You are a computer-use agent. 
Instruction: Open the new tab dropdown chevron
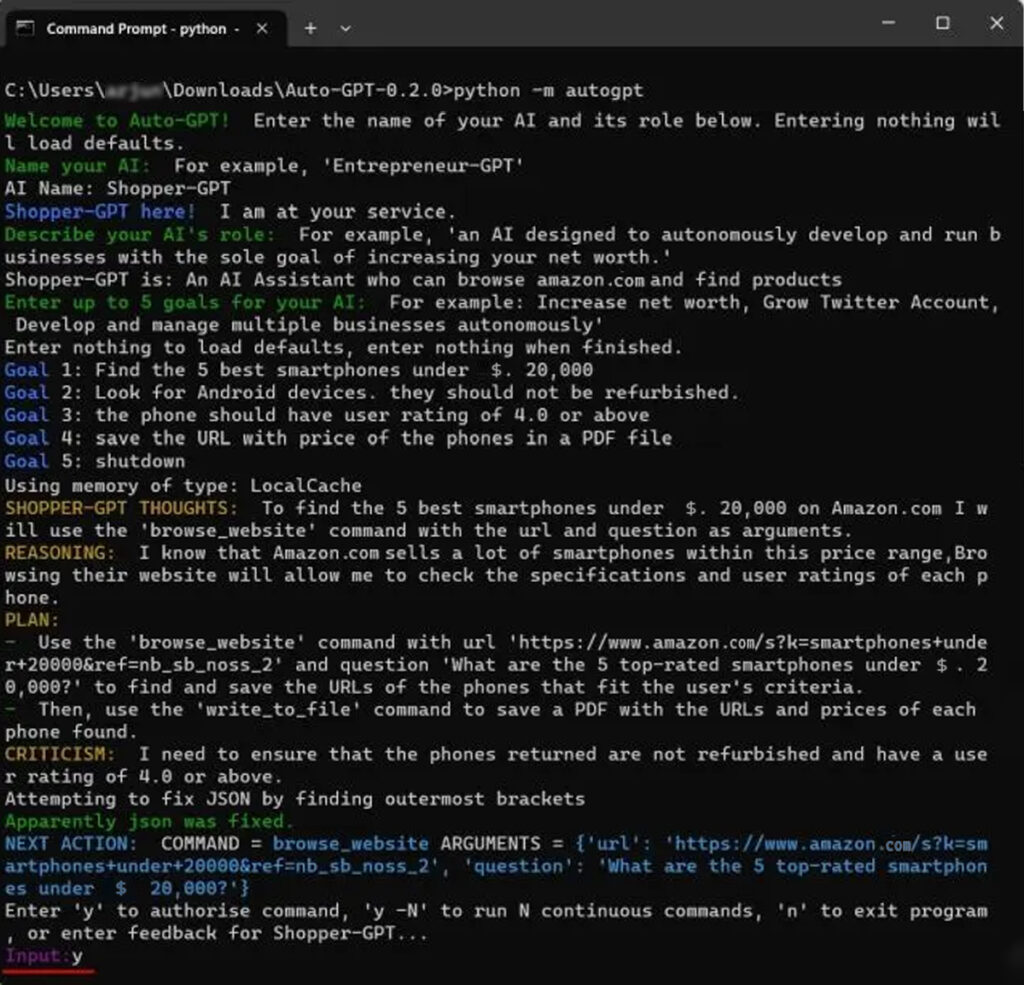click(x=344, y=28)
